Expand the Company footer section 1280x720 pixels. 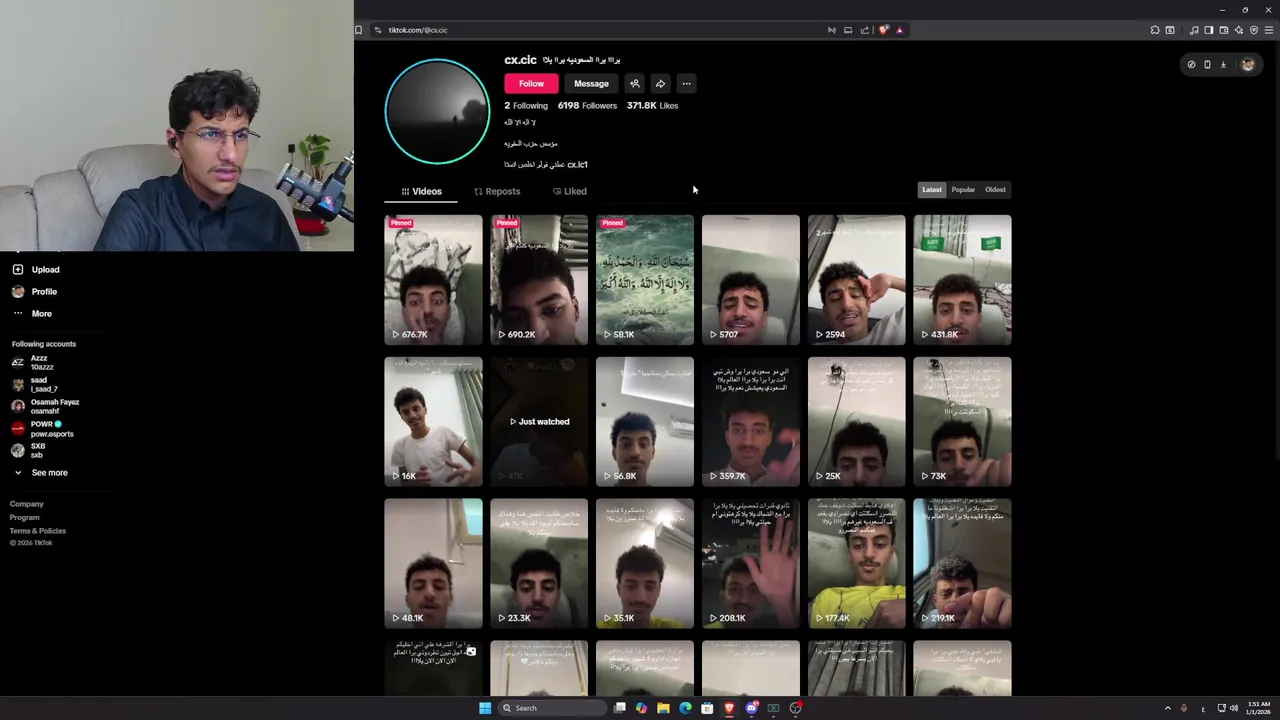click(27, 504)
